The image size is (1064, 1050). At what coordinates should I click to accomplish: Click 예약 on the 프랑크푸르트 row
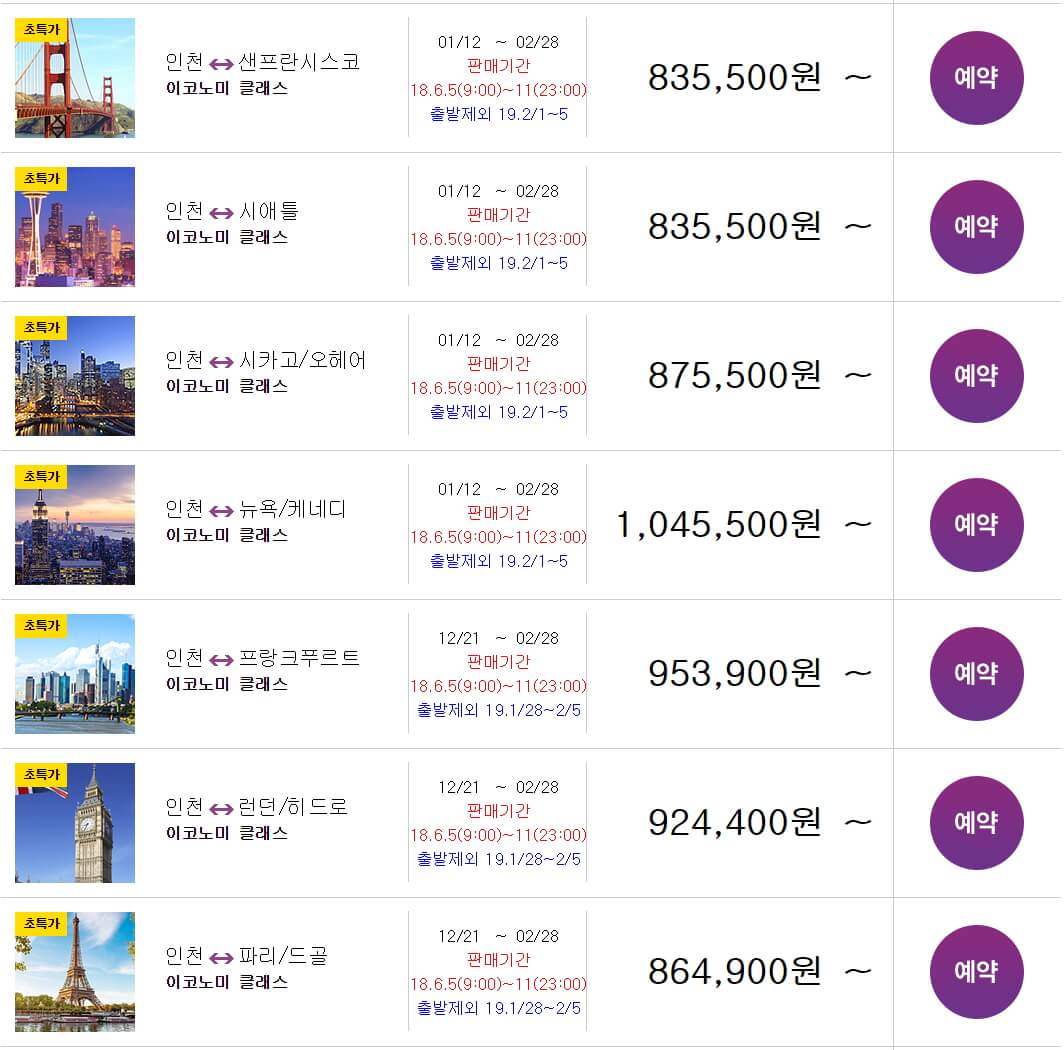pyautogui.click(x=976, y=674)
